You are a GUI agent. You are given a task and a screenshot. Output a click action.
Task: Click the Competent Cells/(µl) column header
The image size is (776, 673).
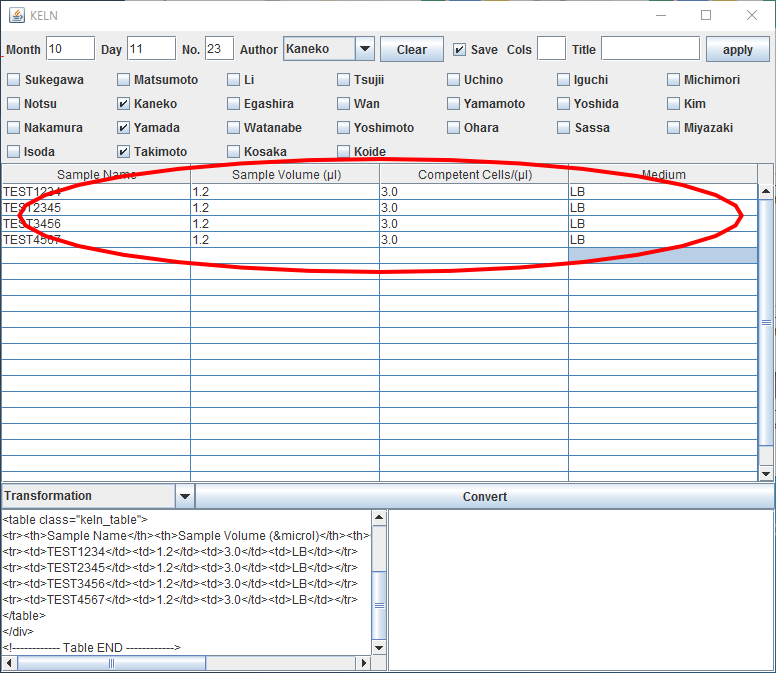pyautogui.click(x=474, y=174)
